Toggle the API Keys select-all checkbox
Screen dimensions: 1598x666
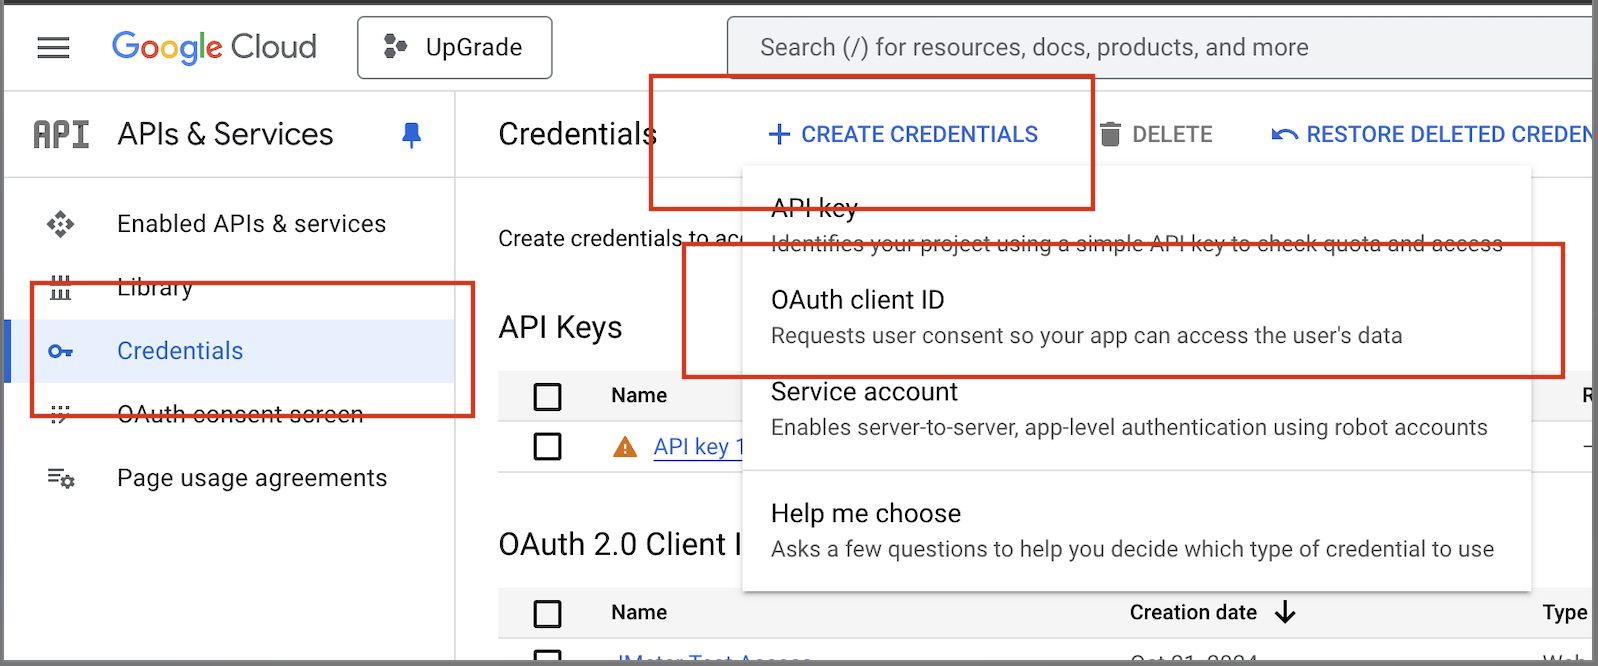point(547,396)
